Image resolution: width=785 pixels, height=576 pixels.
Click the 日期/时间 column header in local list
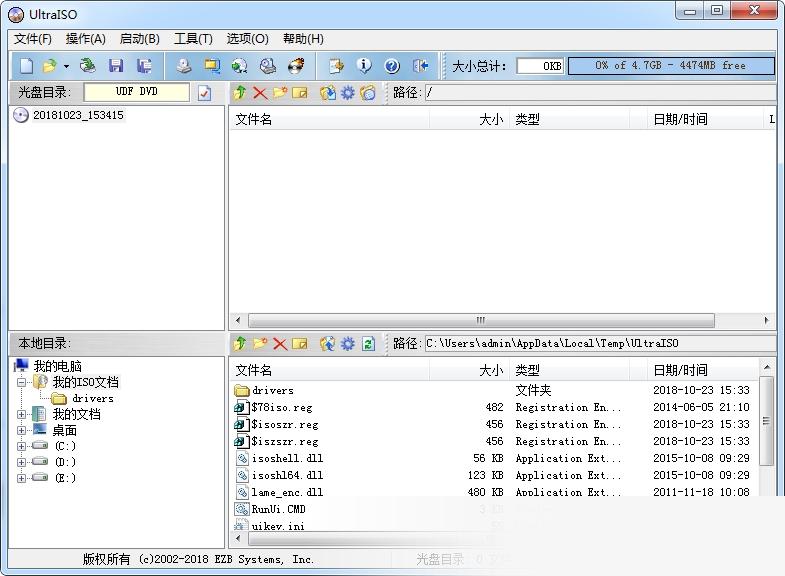(x=680, y=371)
